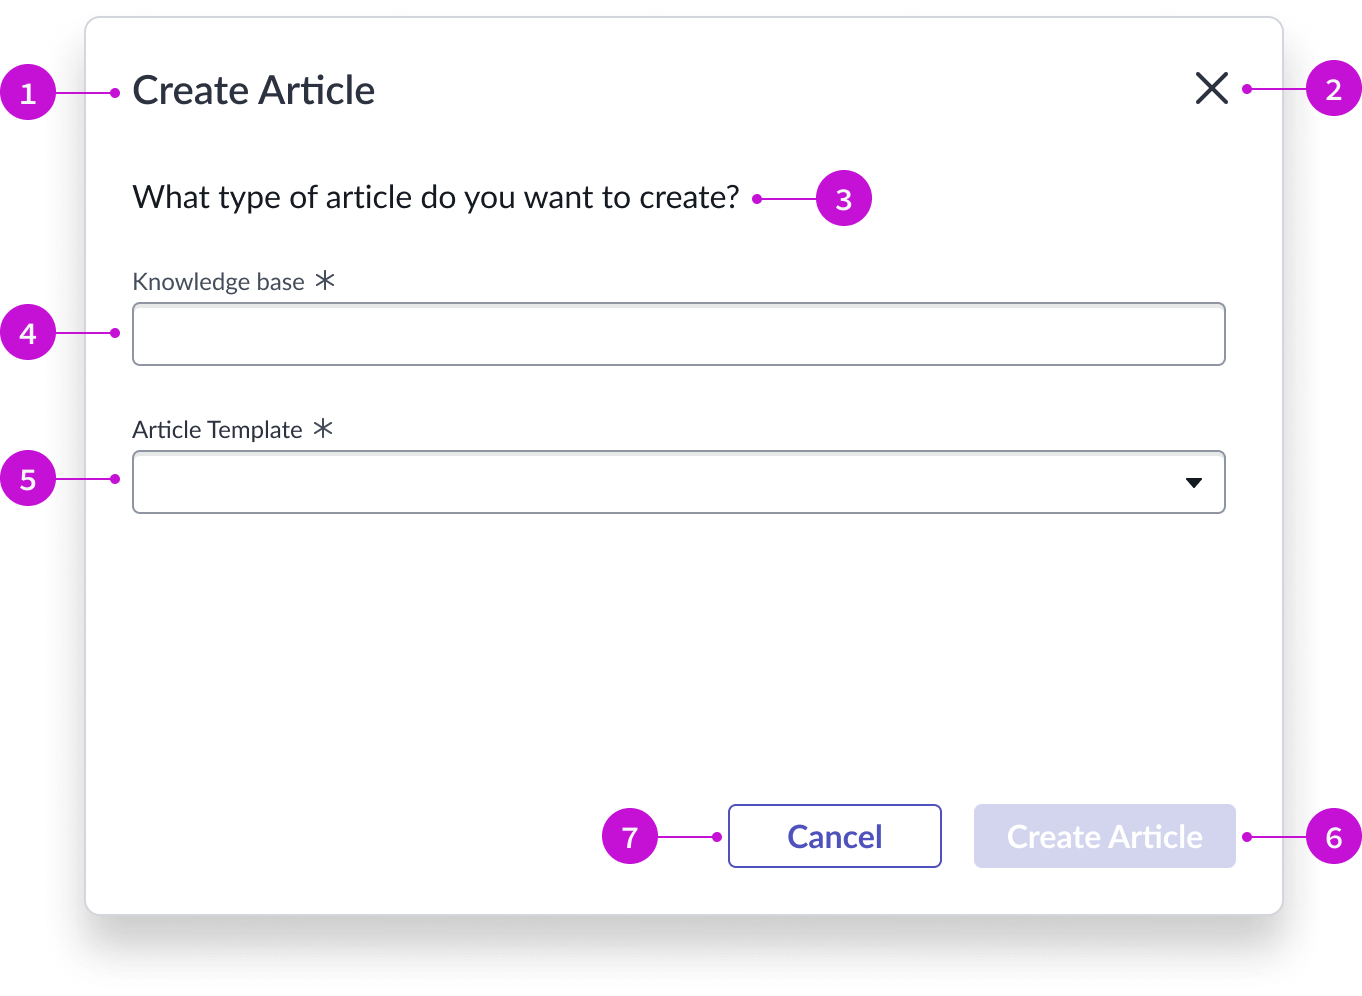Click the X close icon
This screenshot has height=996, width=1362.
[1211, 88]
